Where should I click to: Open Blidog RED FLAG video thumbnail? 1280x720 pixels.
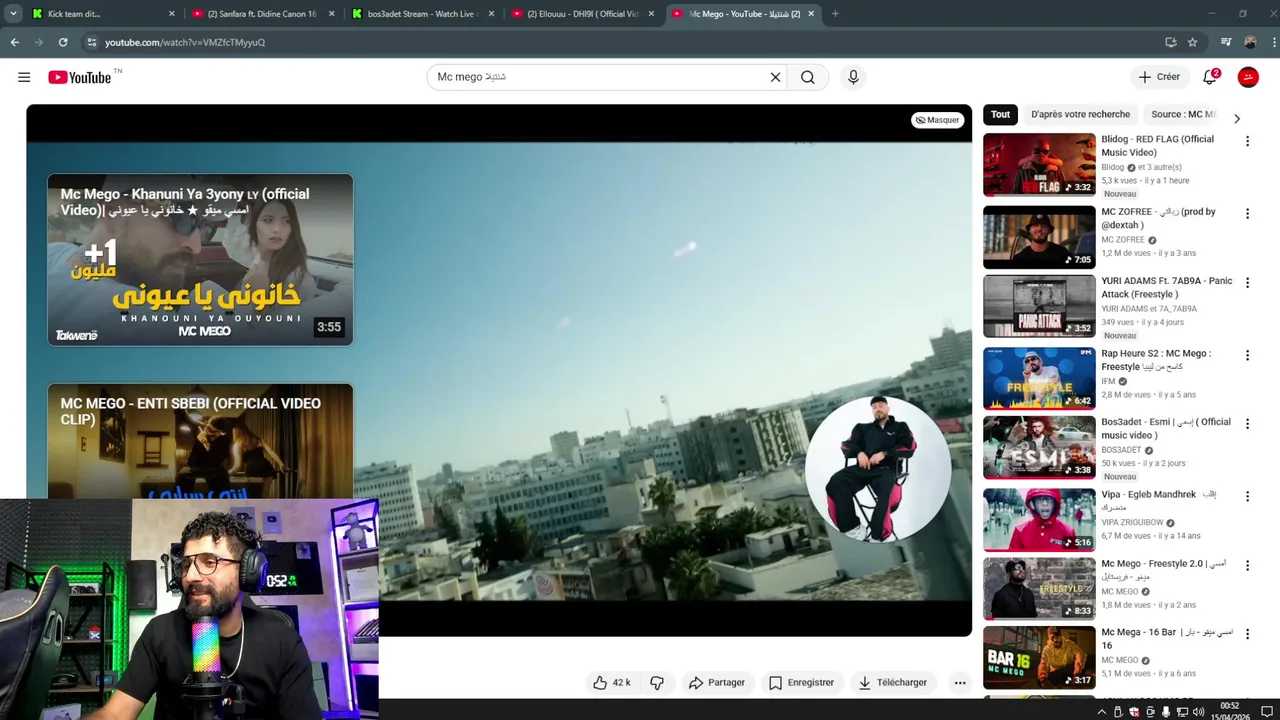click(x=1039, y=165)
